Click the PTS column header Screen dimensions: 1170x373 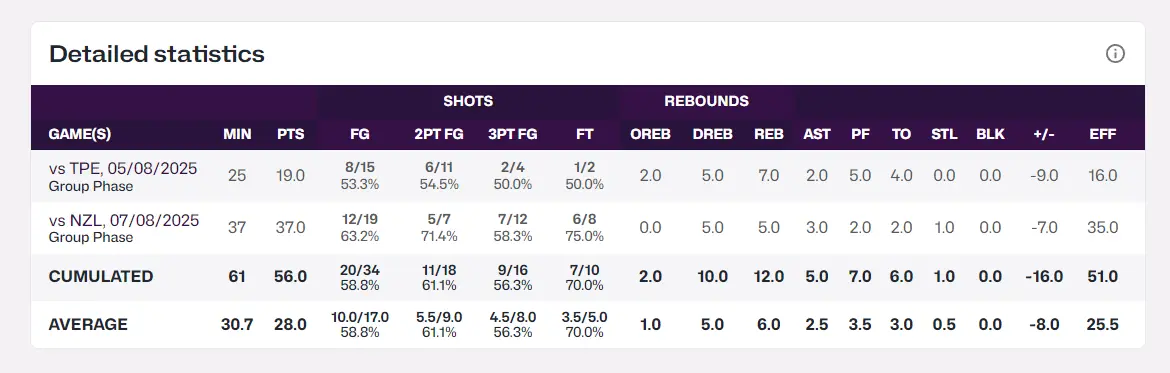tap(290, 135)
